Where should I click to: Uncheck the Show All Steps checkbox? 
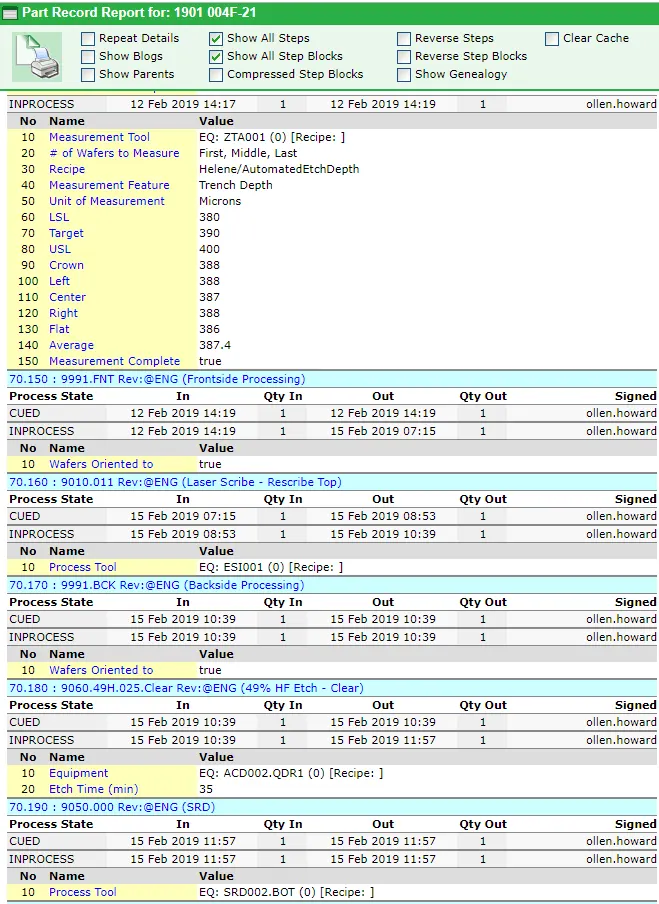[216, 39]
